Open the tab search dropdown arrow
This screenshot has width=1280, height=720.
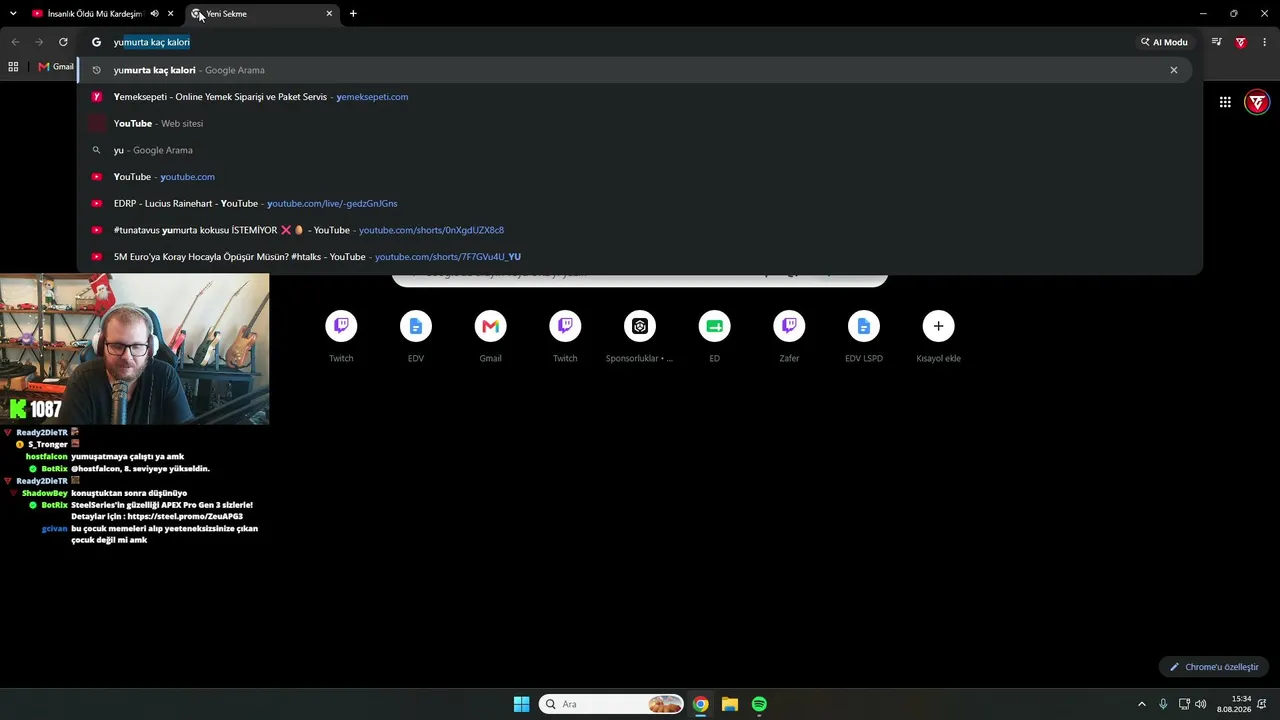pos(13,14)
